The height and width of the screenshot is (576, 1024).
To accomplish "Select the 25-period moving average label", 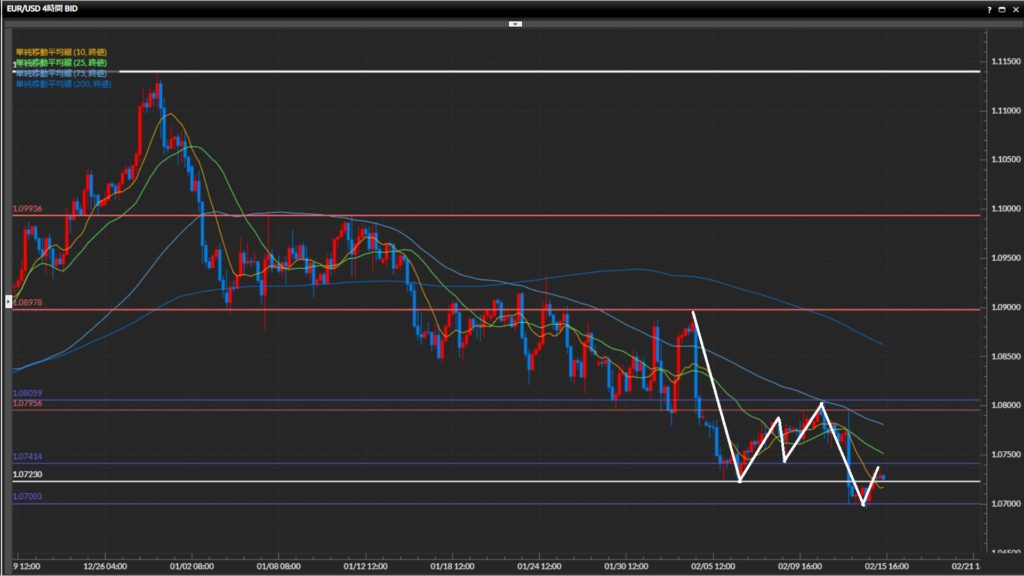I will tap(61, 62).
